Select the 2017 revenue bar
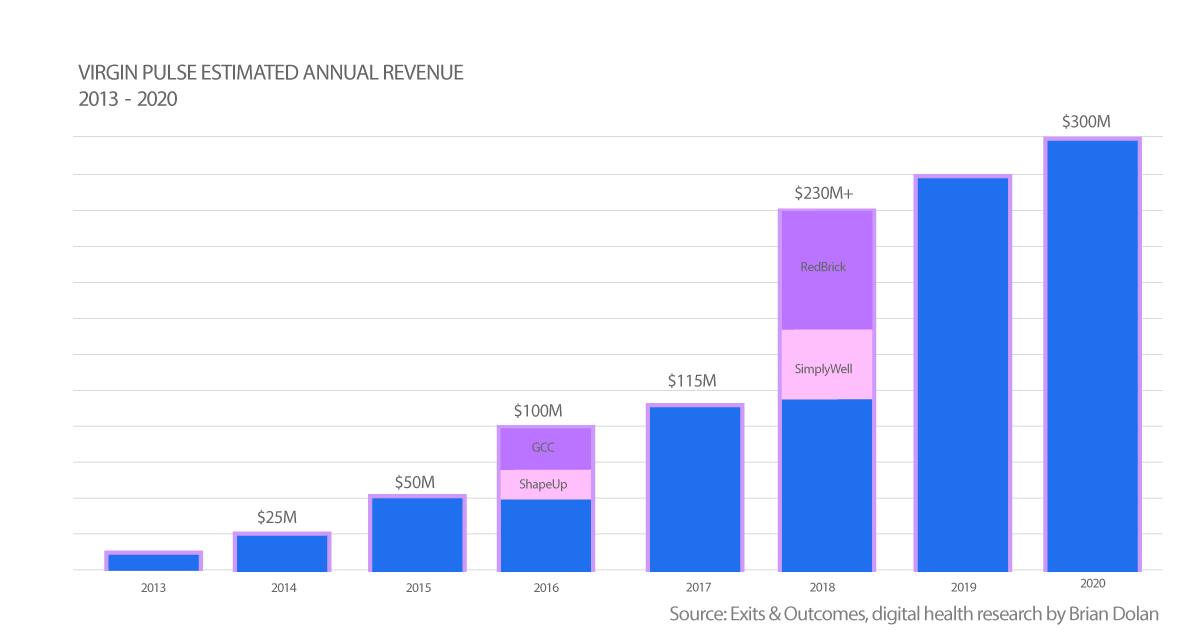 click(x=694, y=488)
